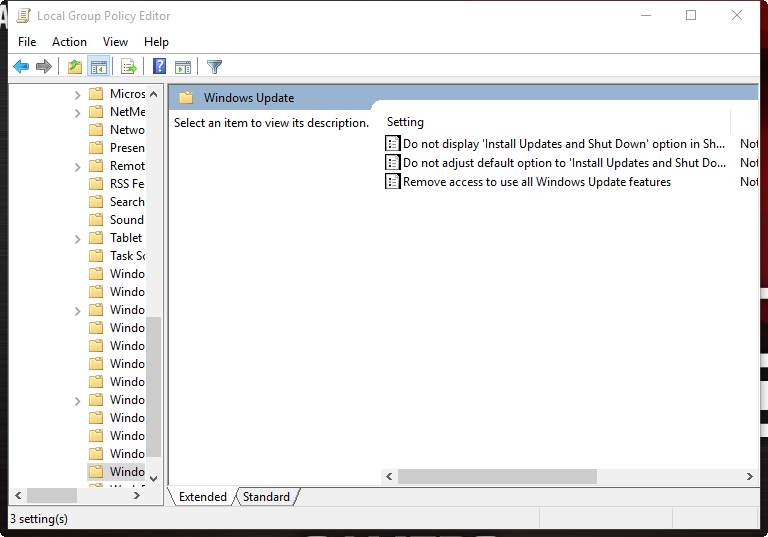This screenshot has height=537, width=768.
Task: Click the folder icon next to Sound
Action: click(x=96, y=219)
